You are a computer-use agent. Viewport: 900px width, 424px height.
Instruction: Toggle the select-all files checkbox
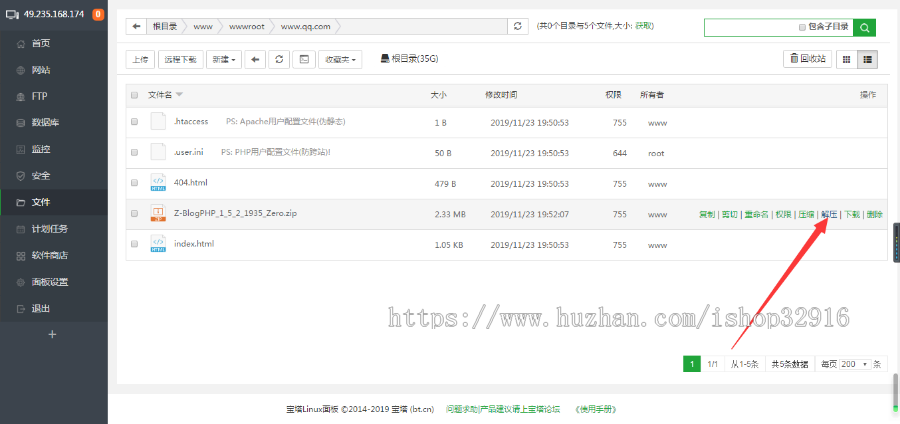[x=134, y=95]
